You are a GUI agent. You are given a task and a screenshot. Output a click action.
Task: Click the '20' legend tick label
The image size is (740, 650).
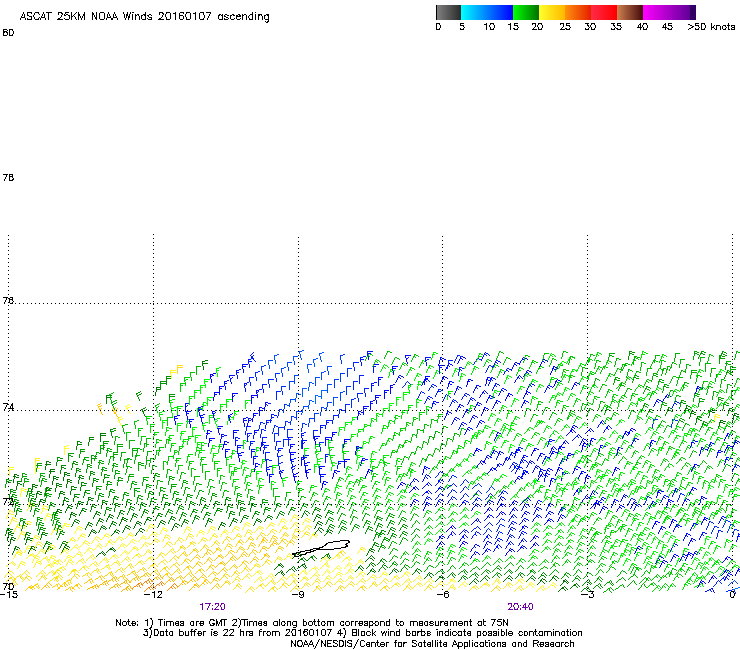coord(537,27)
